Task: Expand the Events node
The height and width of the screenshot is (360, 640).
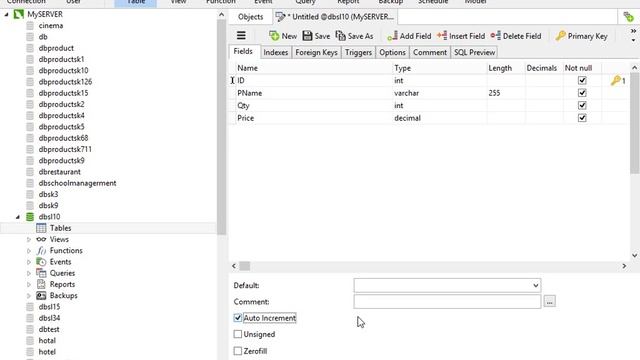Action: point(29,262)
